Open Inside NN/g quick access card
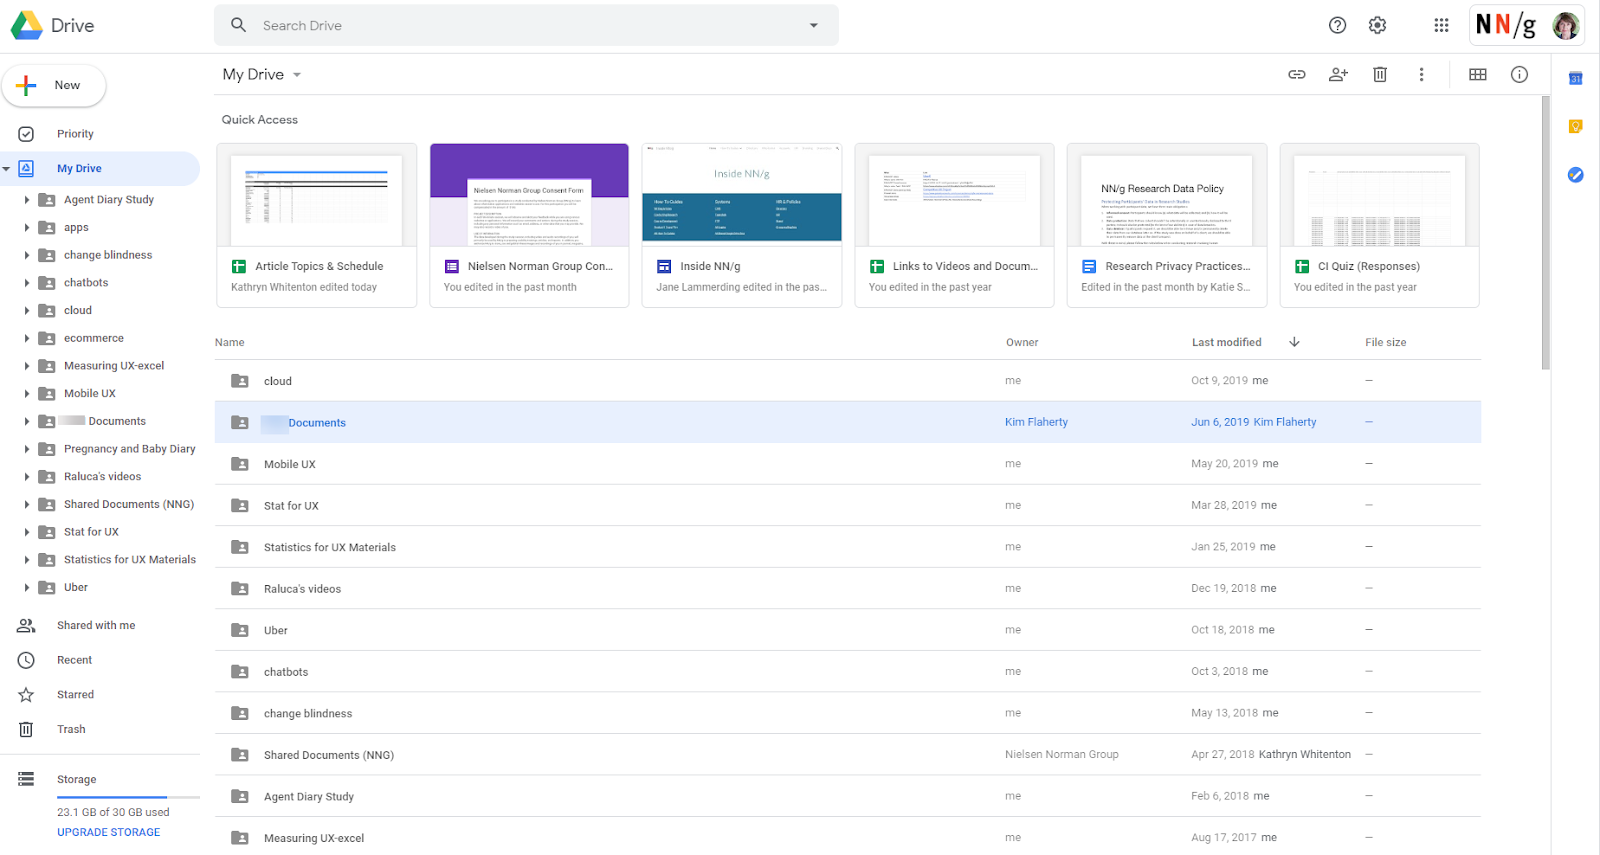The width and height of the screenshot is (1600, 855). coord(741,225)
